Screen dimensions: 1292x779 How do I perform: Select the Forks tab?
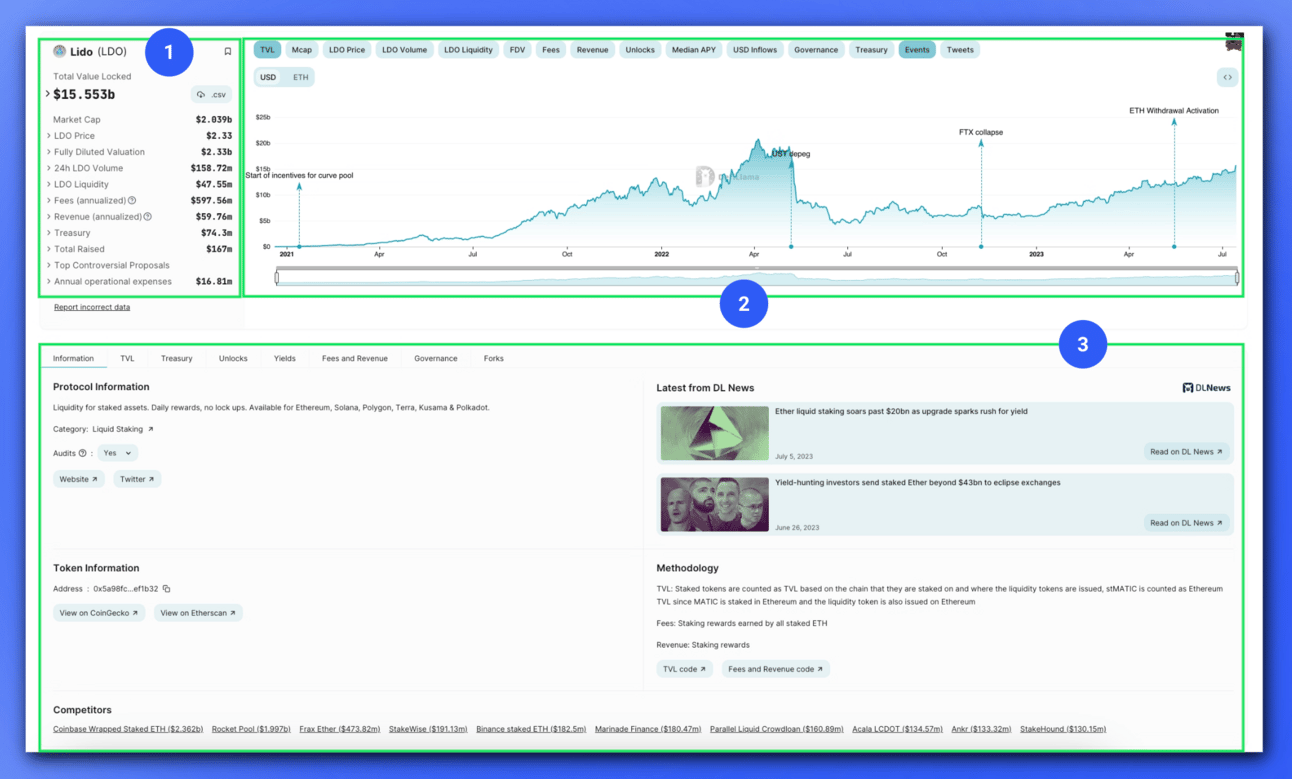pyautogui.click(x=494, y=358)
